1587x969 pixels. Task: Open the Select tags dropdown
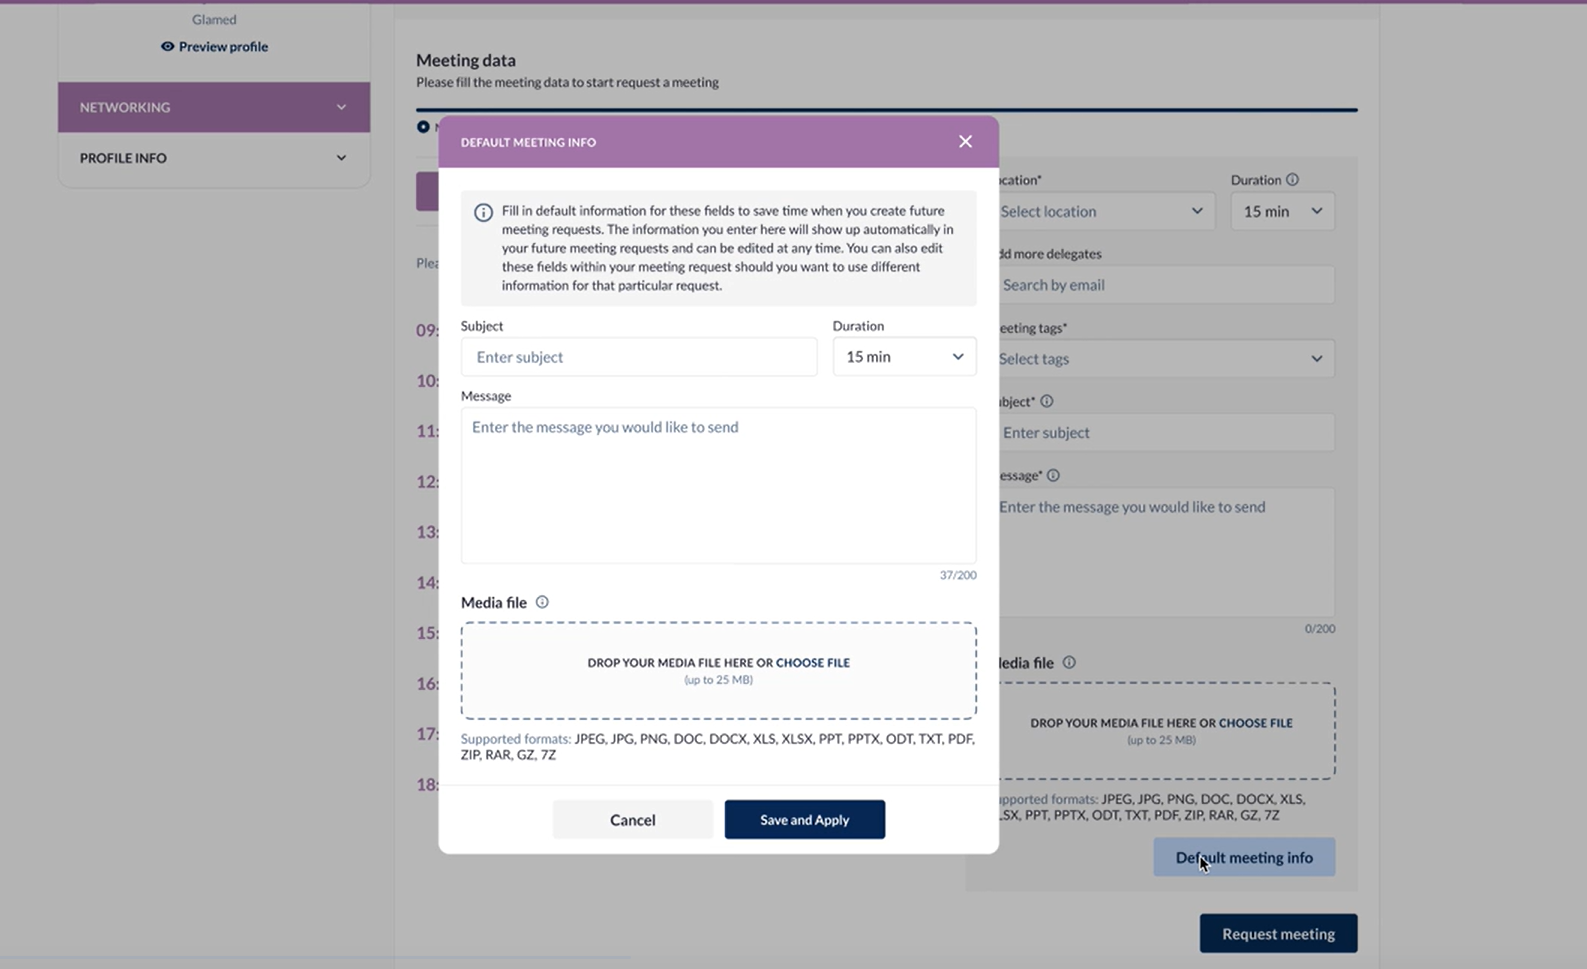[1163, 359]
